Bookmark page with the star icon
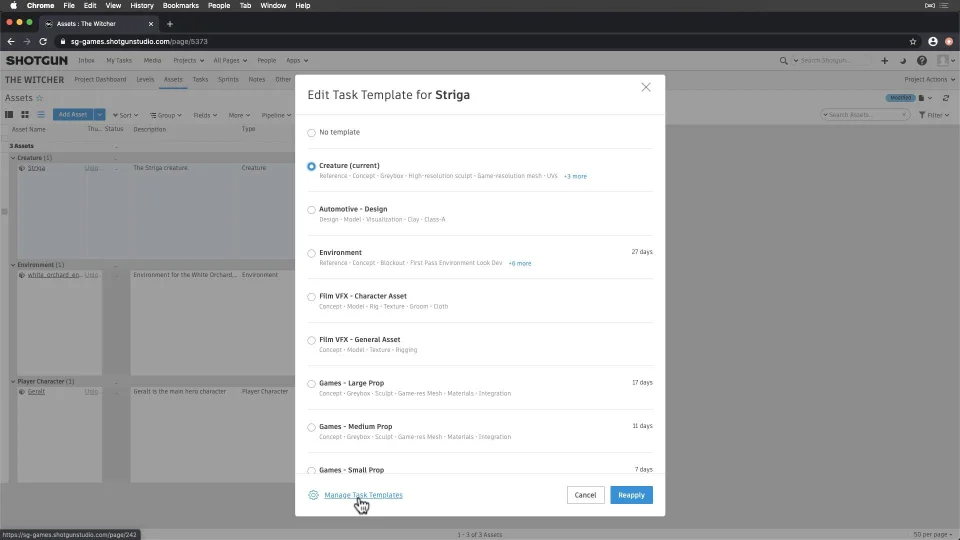This screenshot has height=540, width=960. click(912, 42)
